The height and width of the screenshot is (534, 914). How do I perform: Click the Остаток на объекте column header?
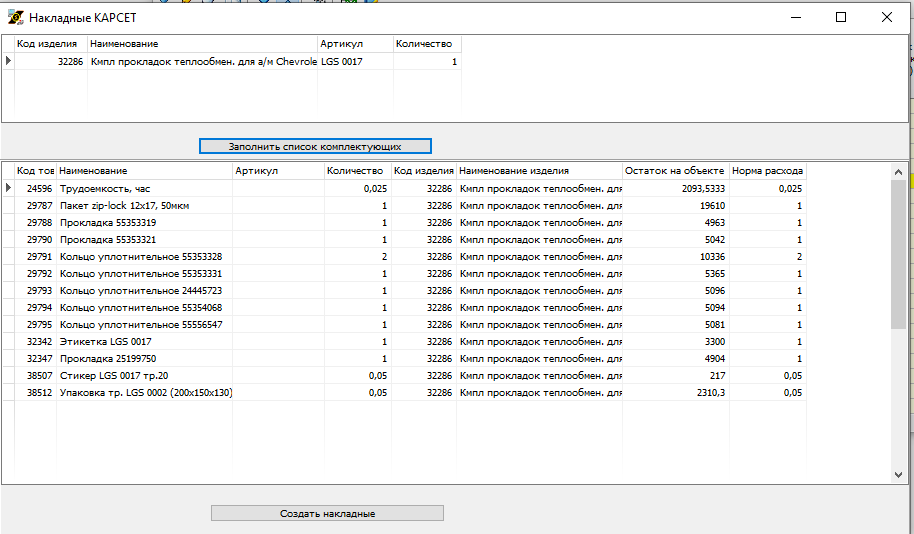point(675,171)
